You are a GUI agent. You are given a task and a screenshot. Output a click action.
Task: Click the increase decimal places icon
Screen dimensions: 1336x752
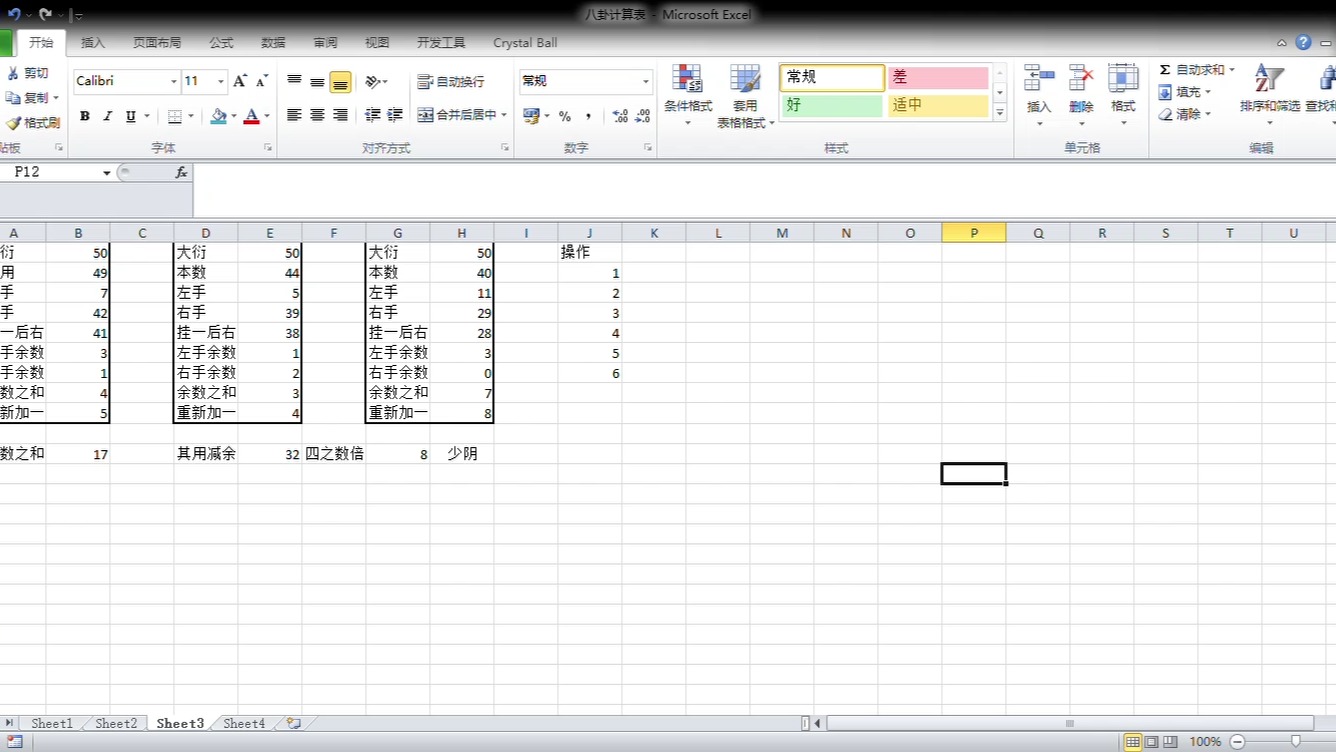coord(620,116)
